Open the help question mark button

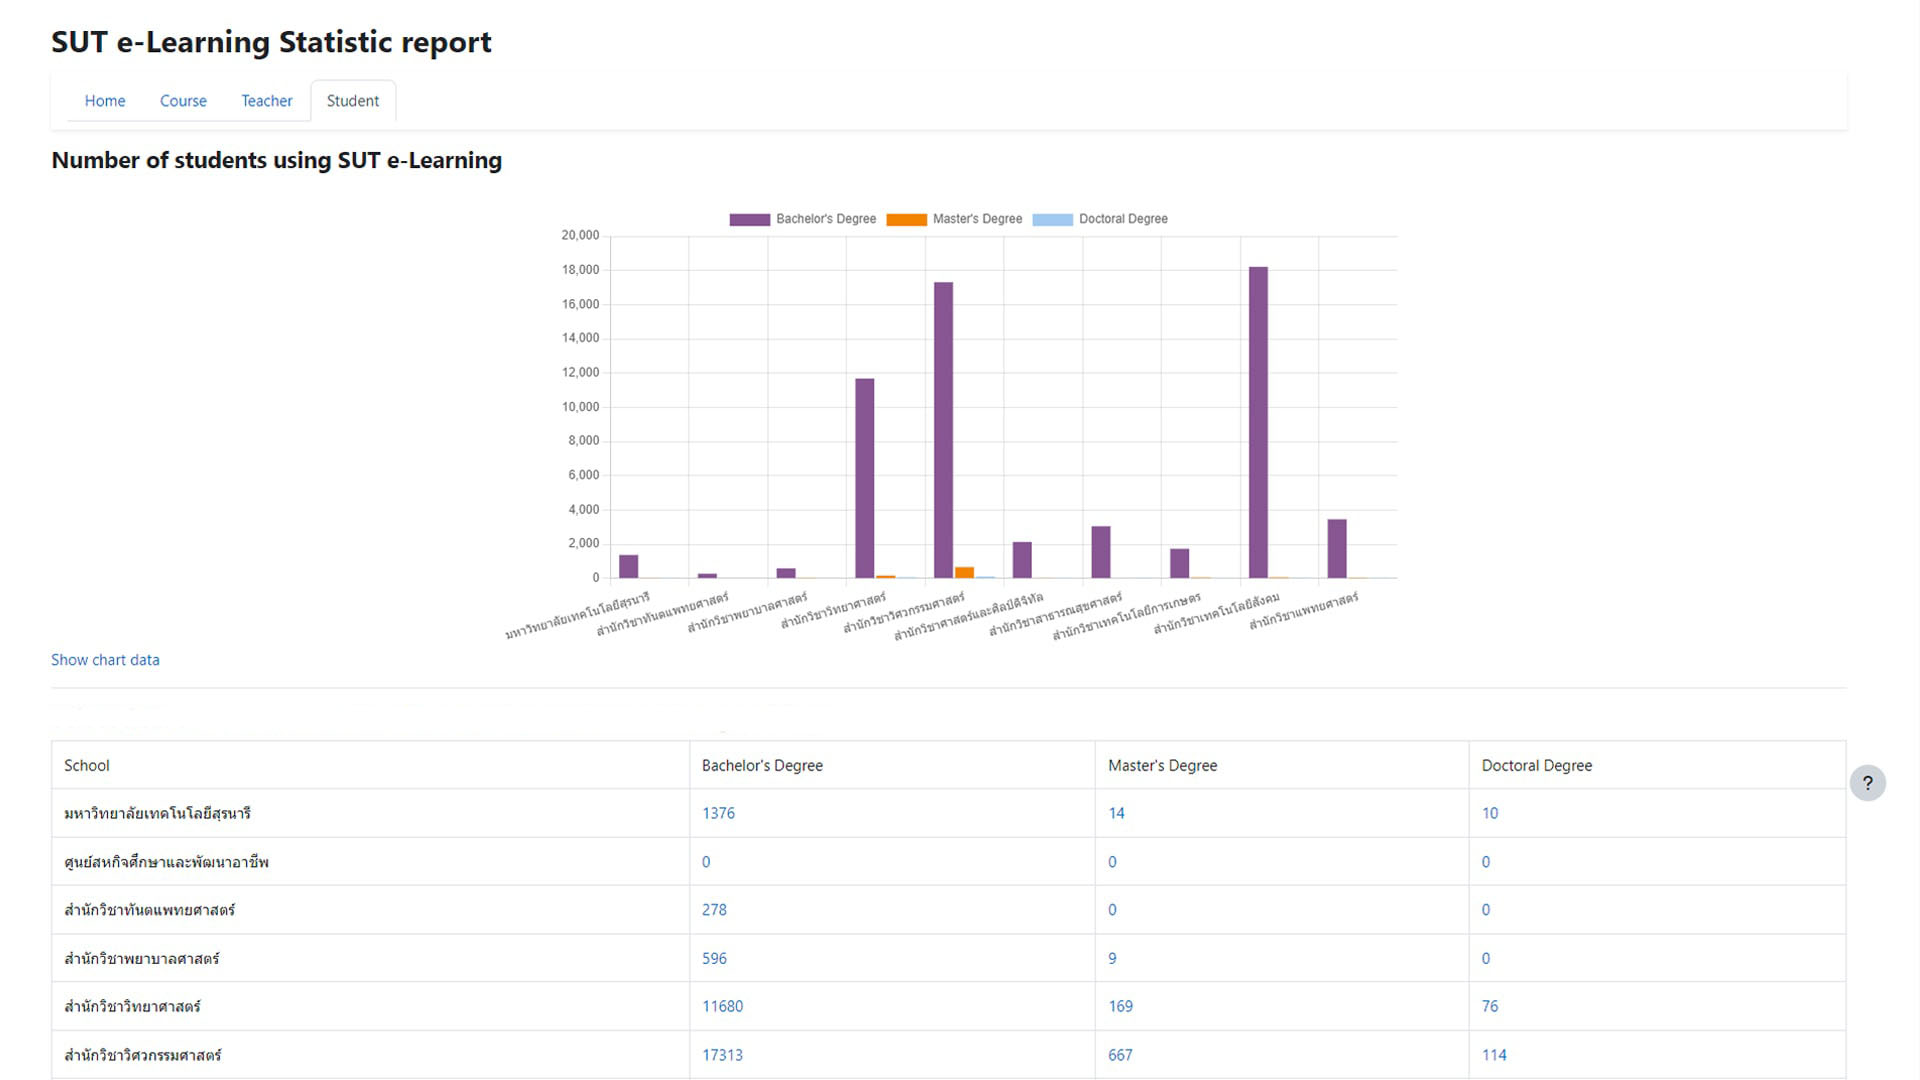pyautogui.click(x=1867, y=783)
